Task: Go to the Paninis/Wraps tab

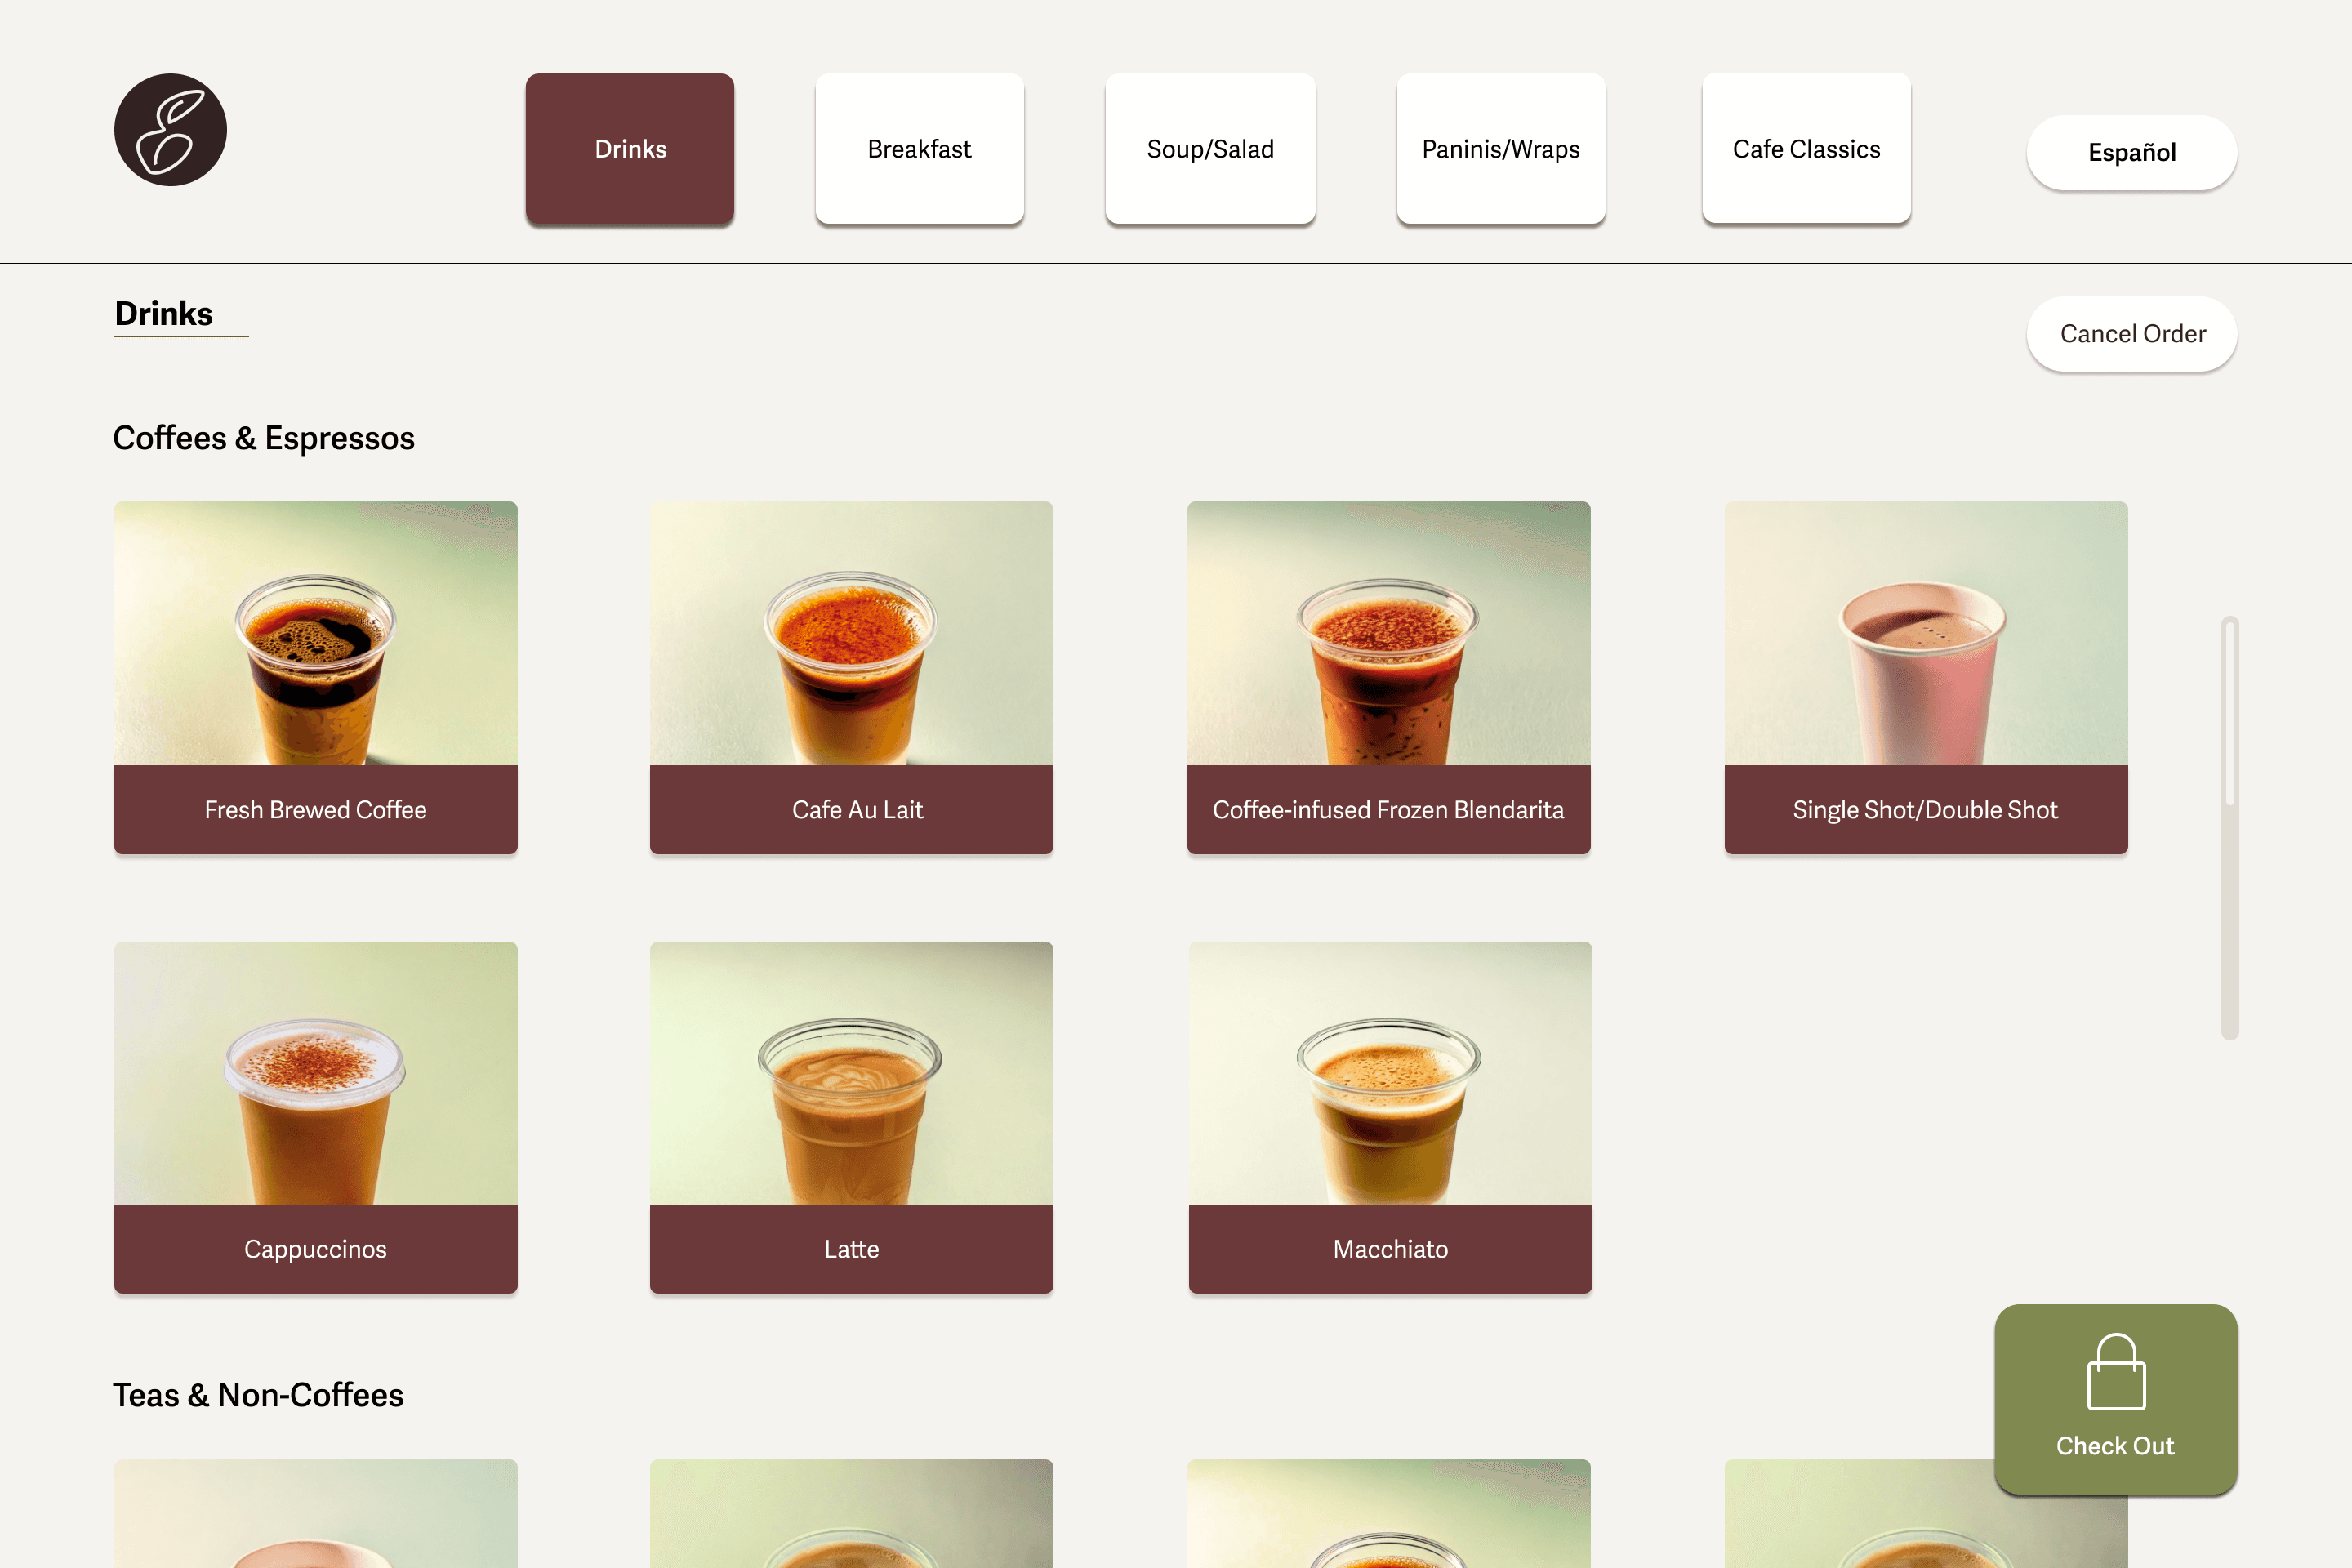Action: pyautogui.click(x=1500, y=149)
